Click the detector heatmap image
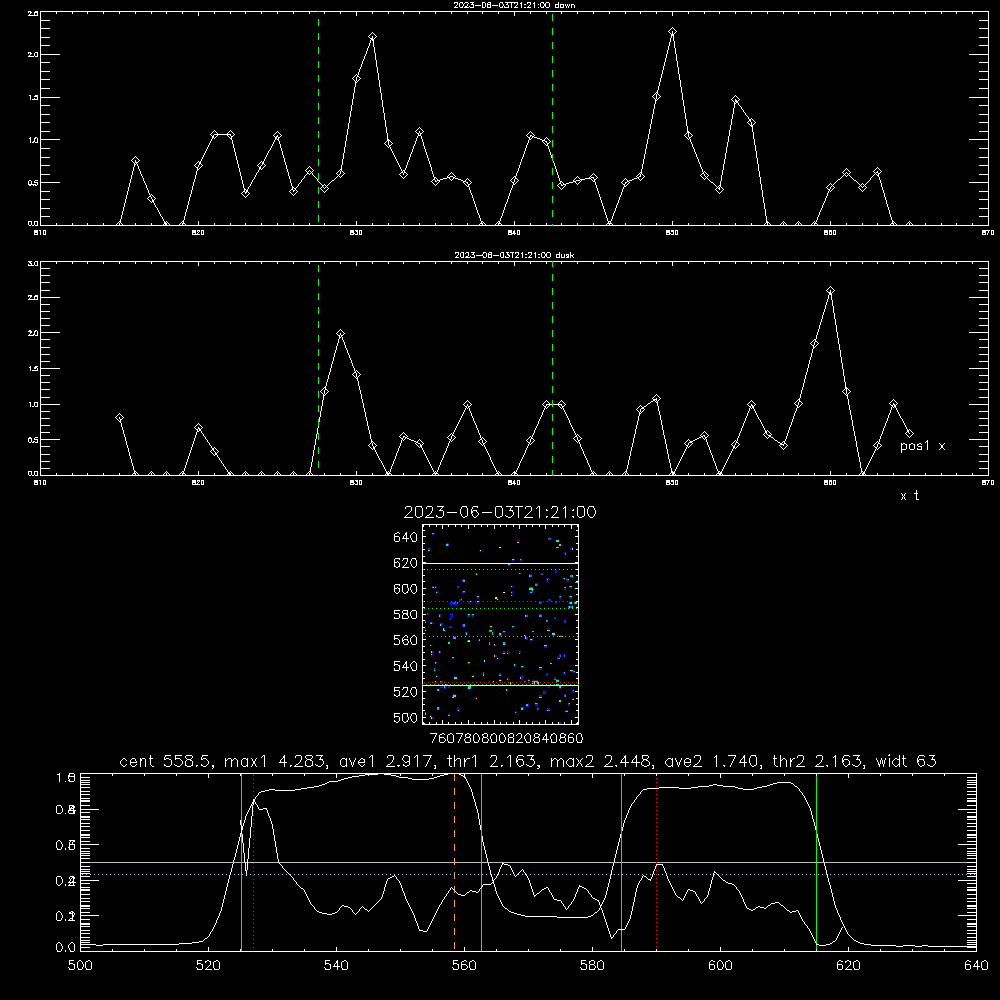Viewport: 1000px width, 1000px height. (501, 624)
